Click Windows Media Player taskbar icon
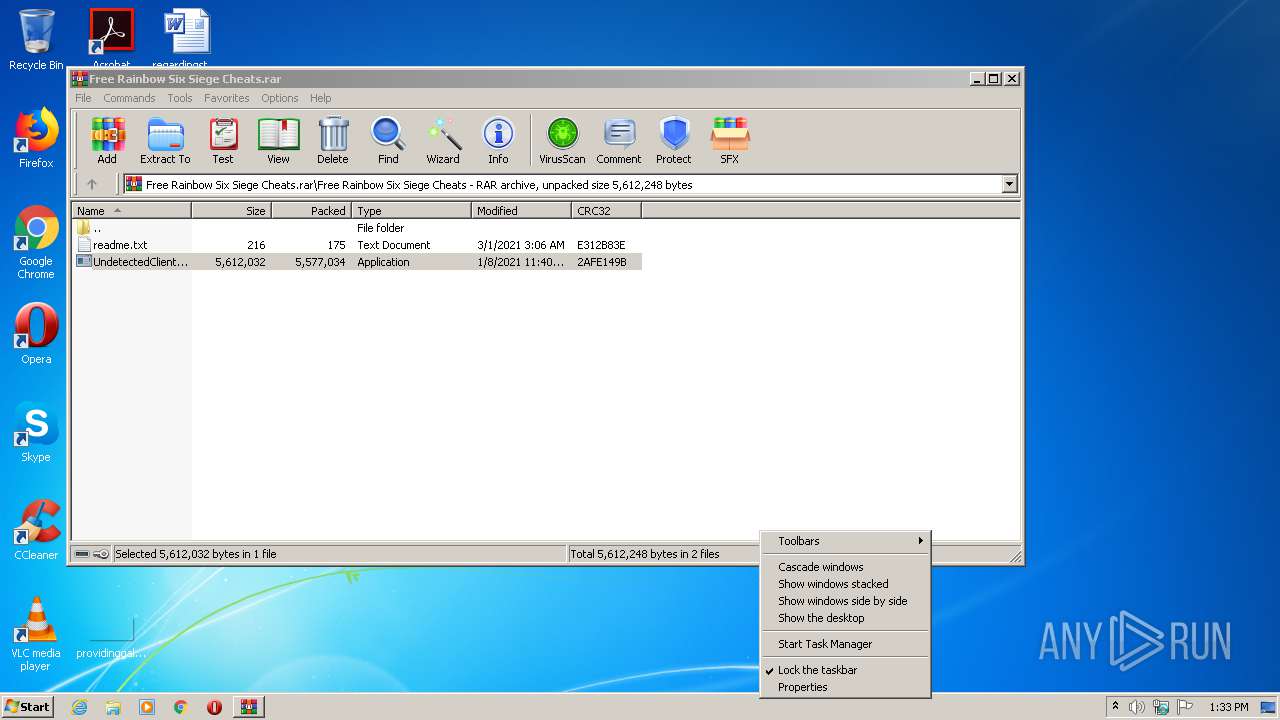1280x720 pixels. (x=147, y=707)
